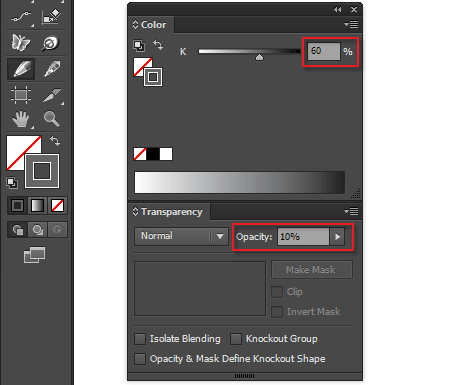
Task: Reset toolbar to default fill and stroke
Action: pos(12,183)
